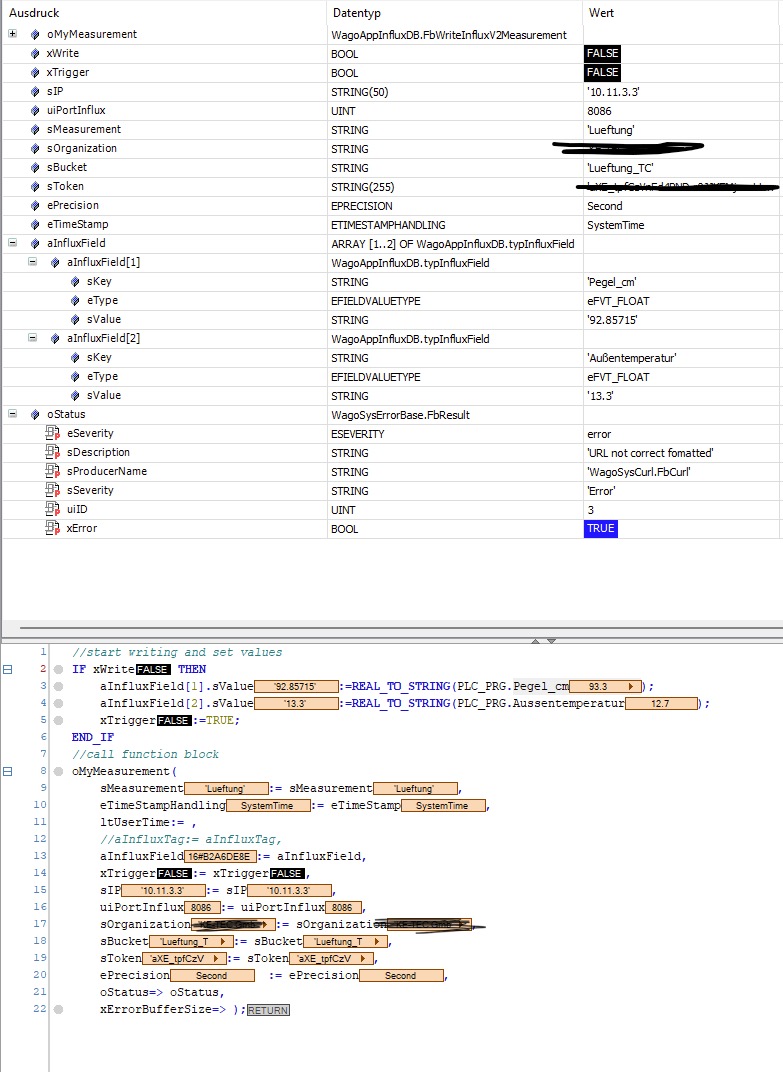The width and height of the screenshot is (783, 1072).
Task: Click the variable icon beside sMeasurement
Action: click(x=35, y=129)
